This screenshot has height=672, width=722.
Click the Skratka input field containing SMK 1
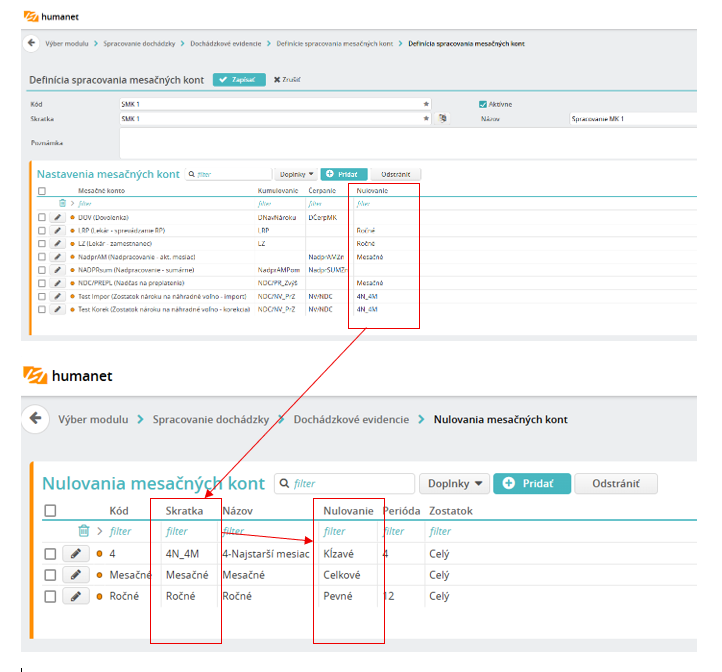point(275,118)
